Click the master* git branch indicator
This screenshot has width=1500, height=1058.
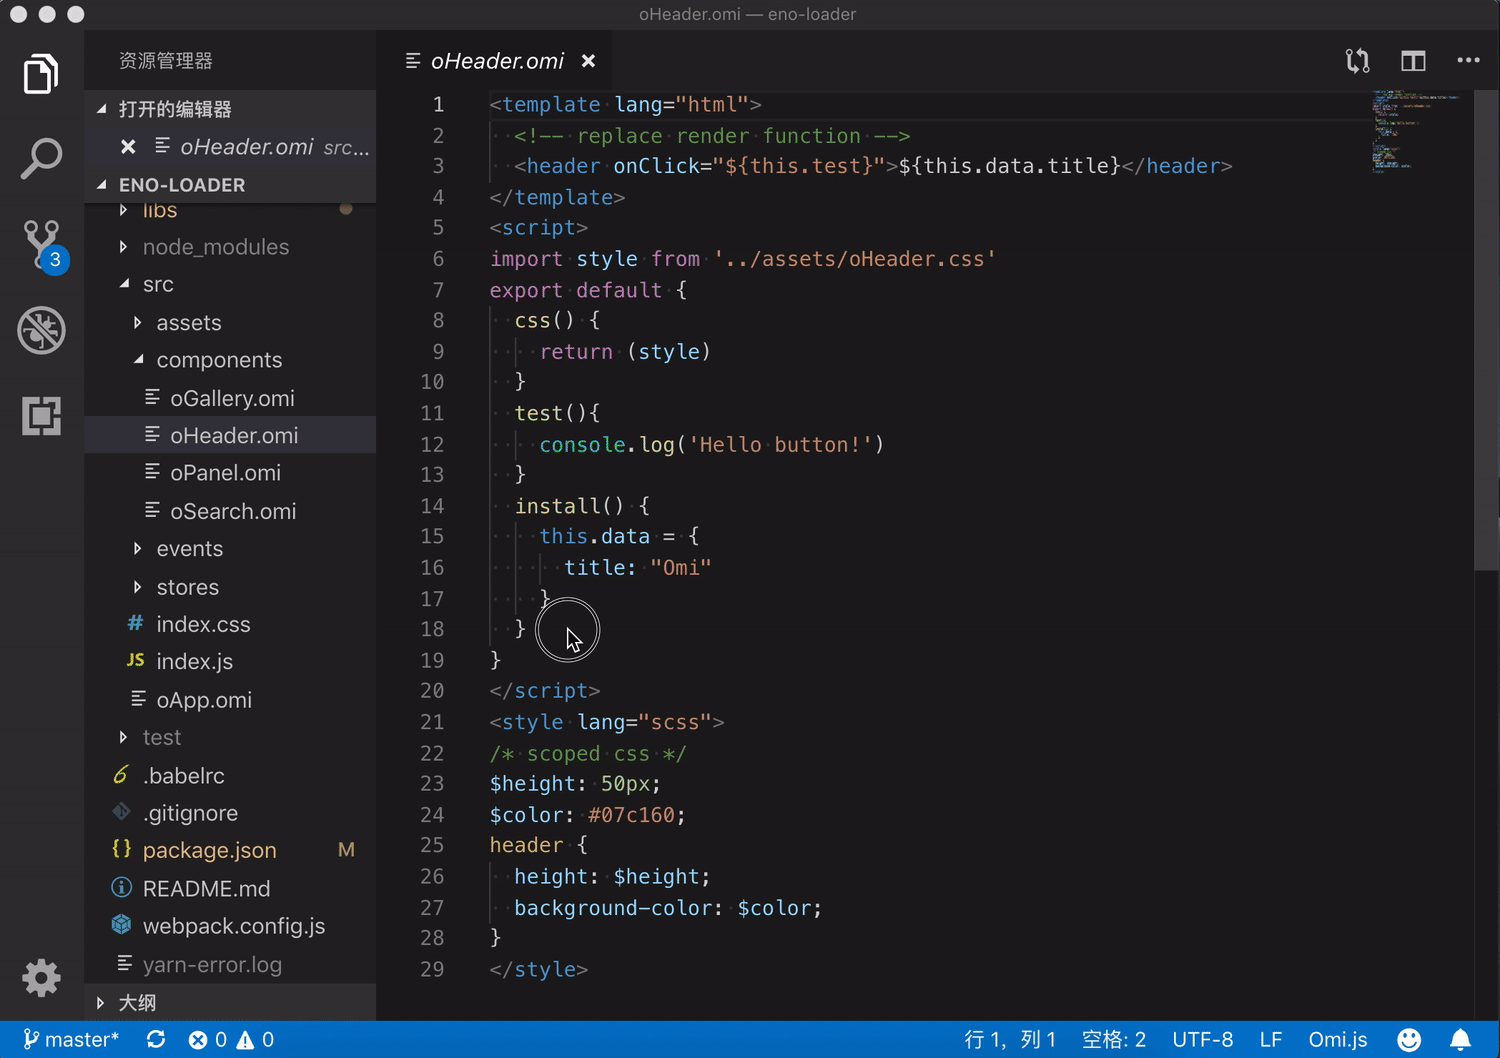(x=71, y=1040)
